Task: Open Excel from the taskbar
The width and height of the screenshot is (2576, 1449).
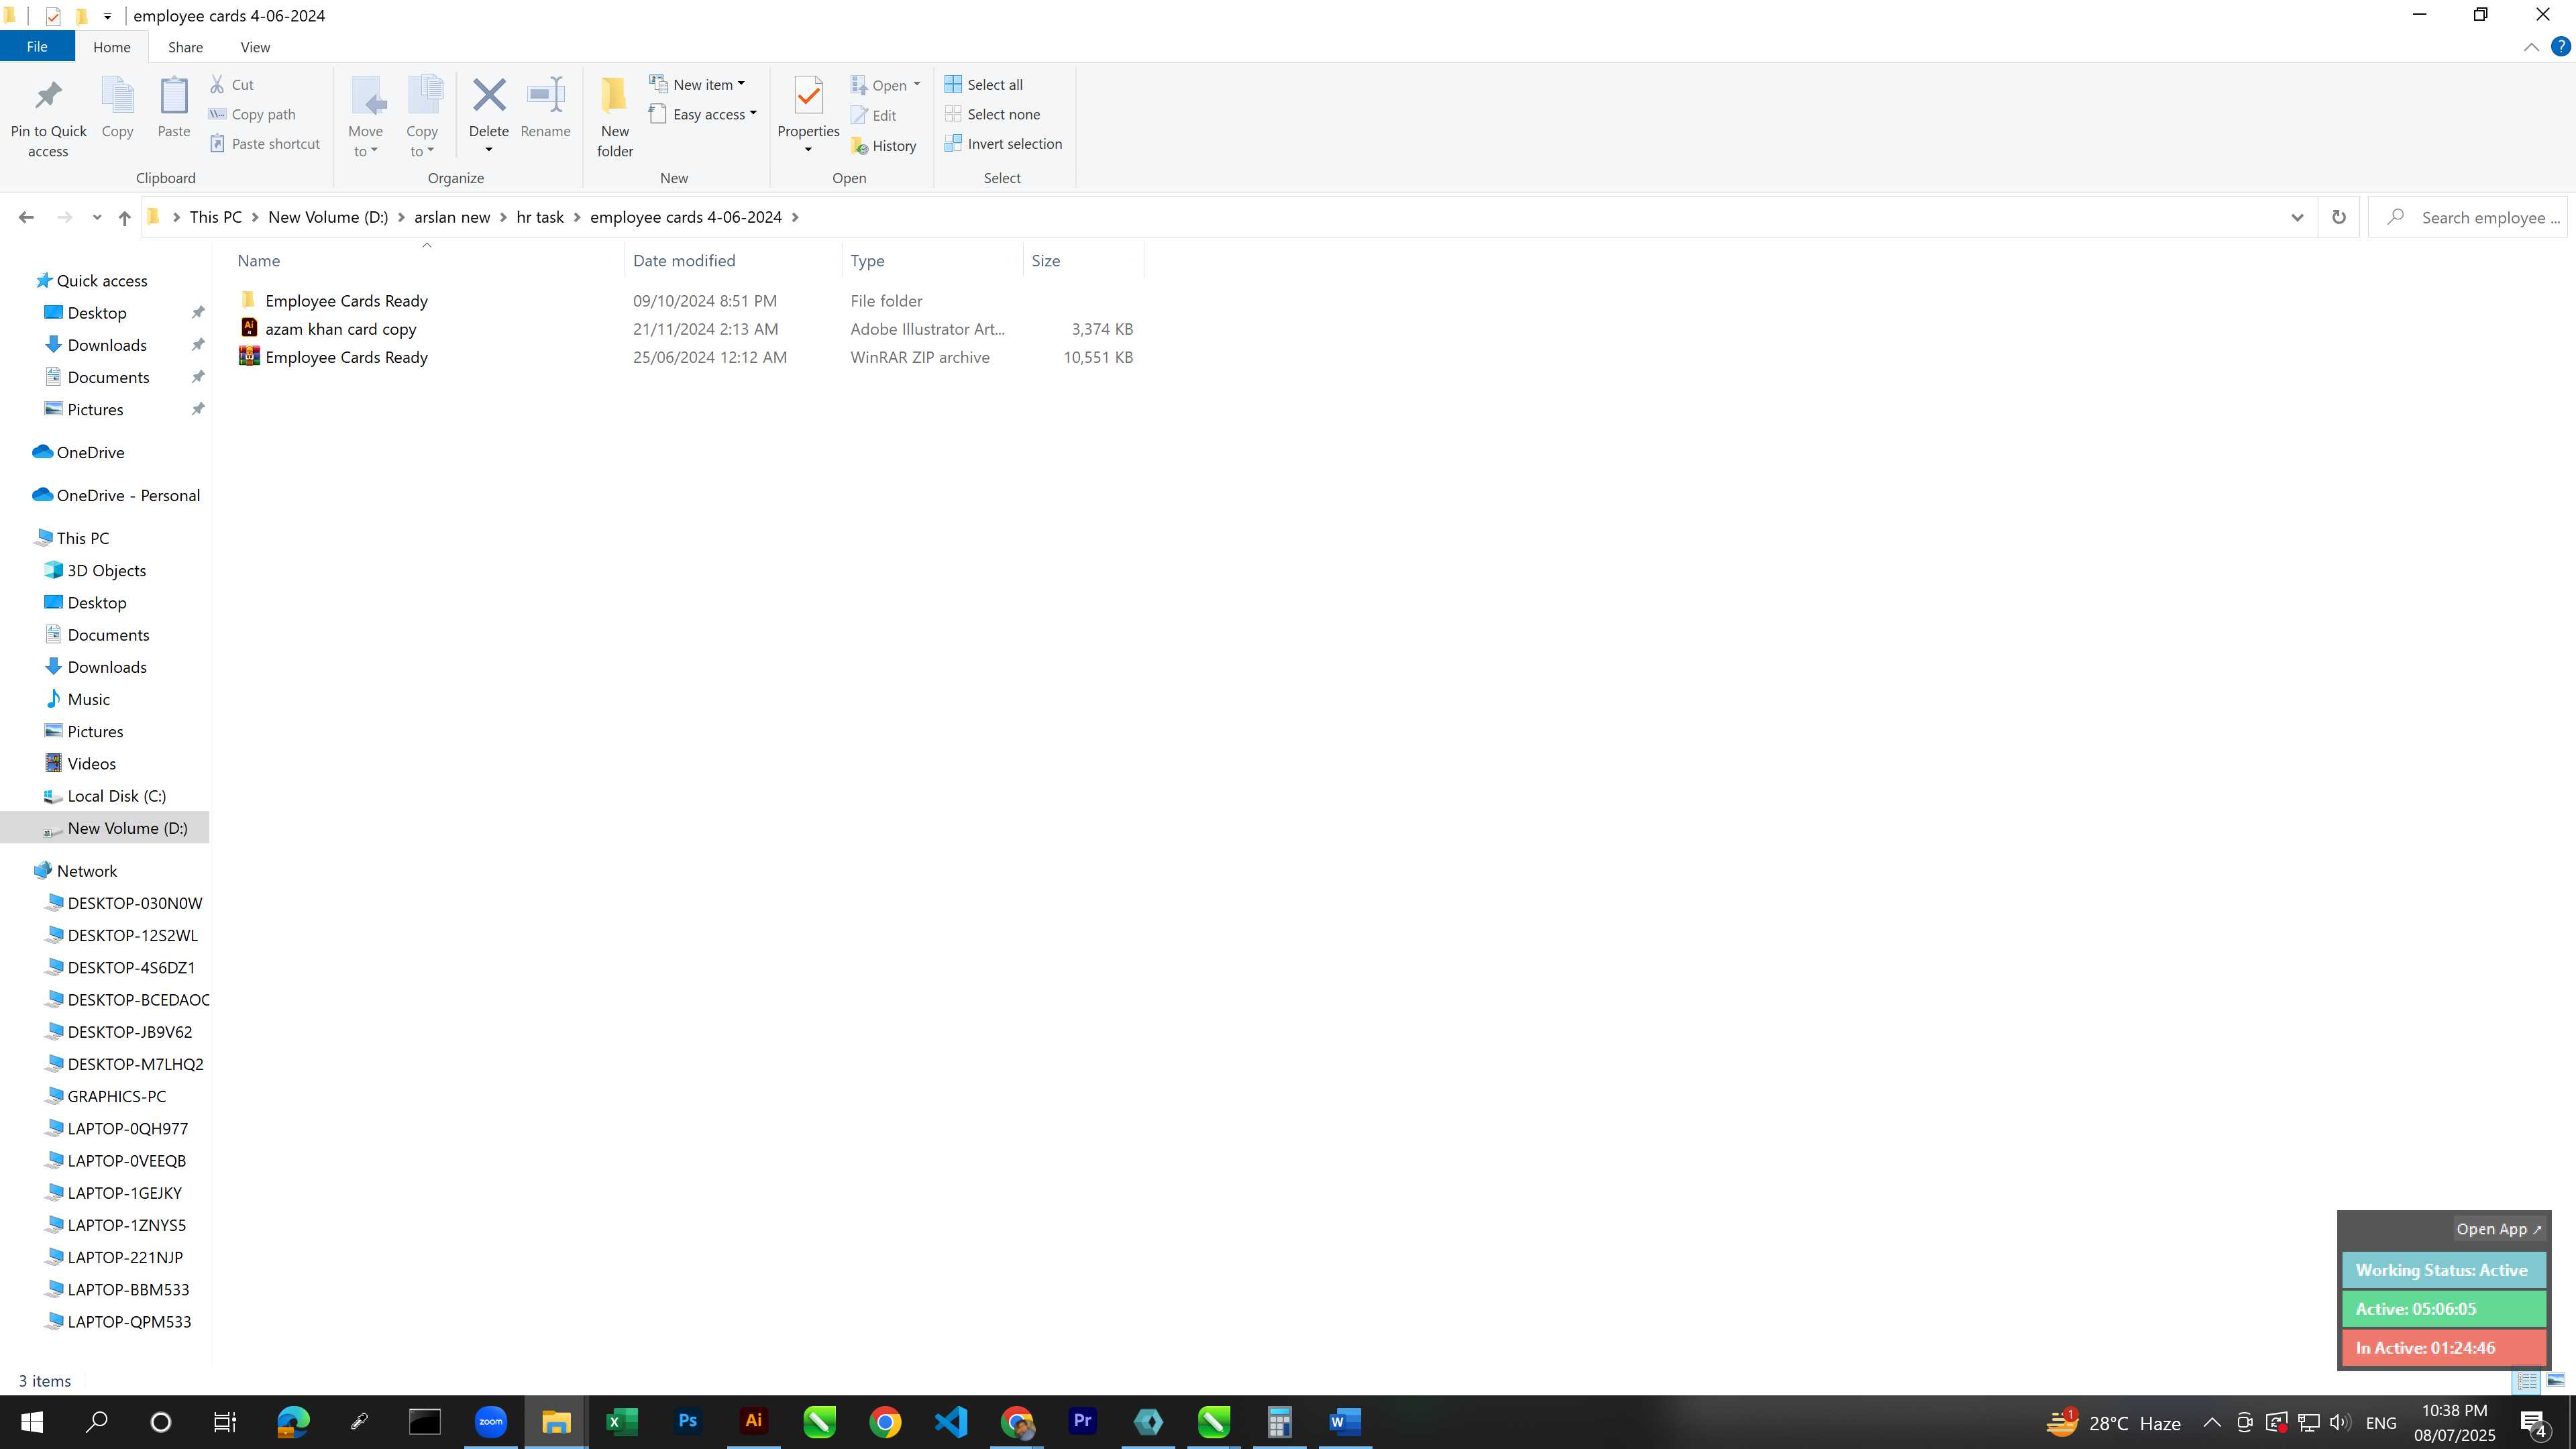Action: pos(622,1421)
